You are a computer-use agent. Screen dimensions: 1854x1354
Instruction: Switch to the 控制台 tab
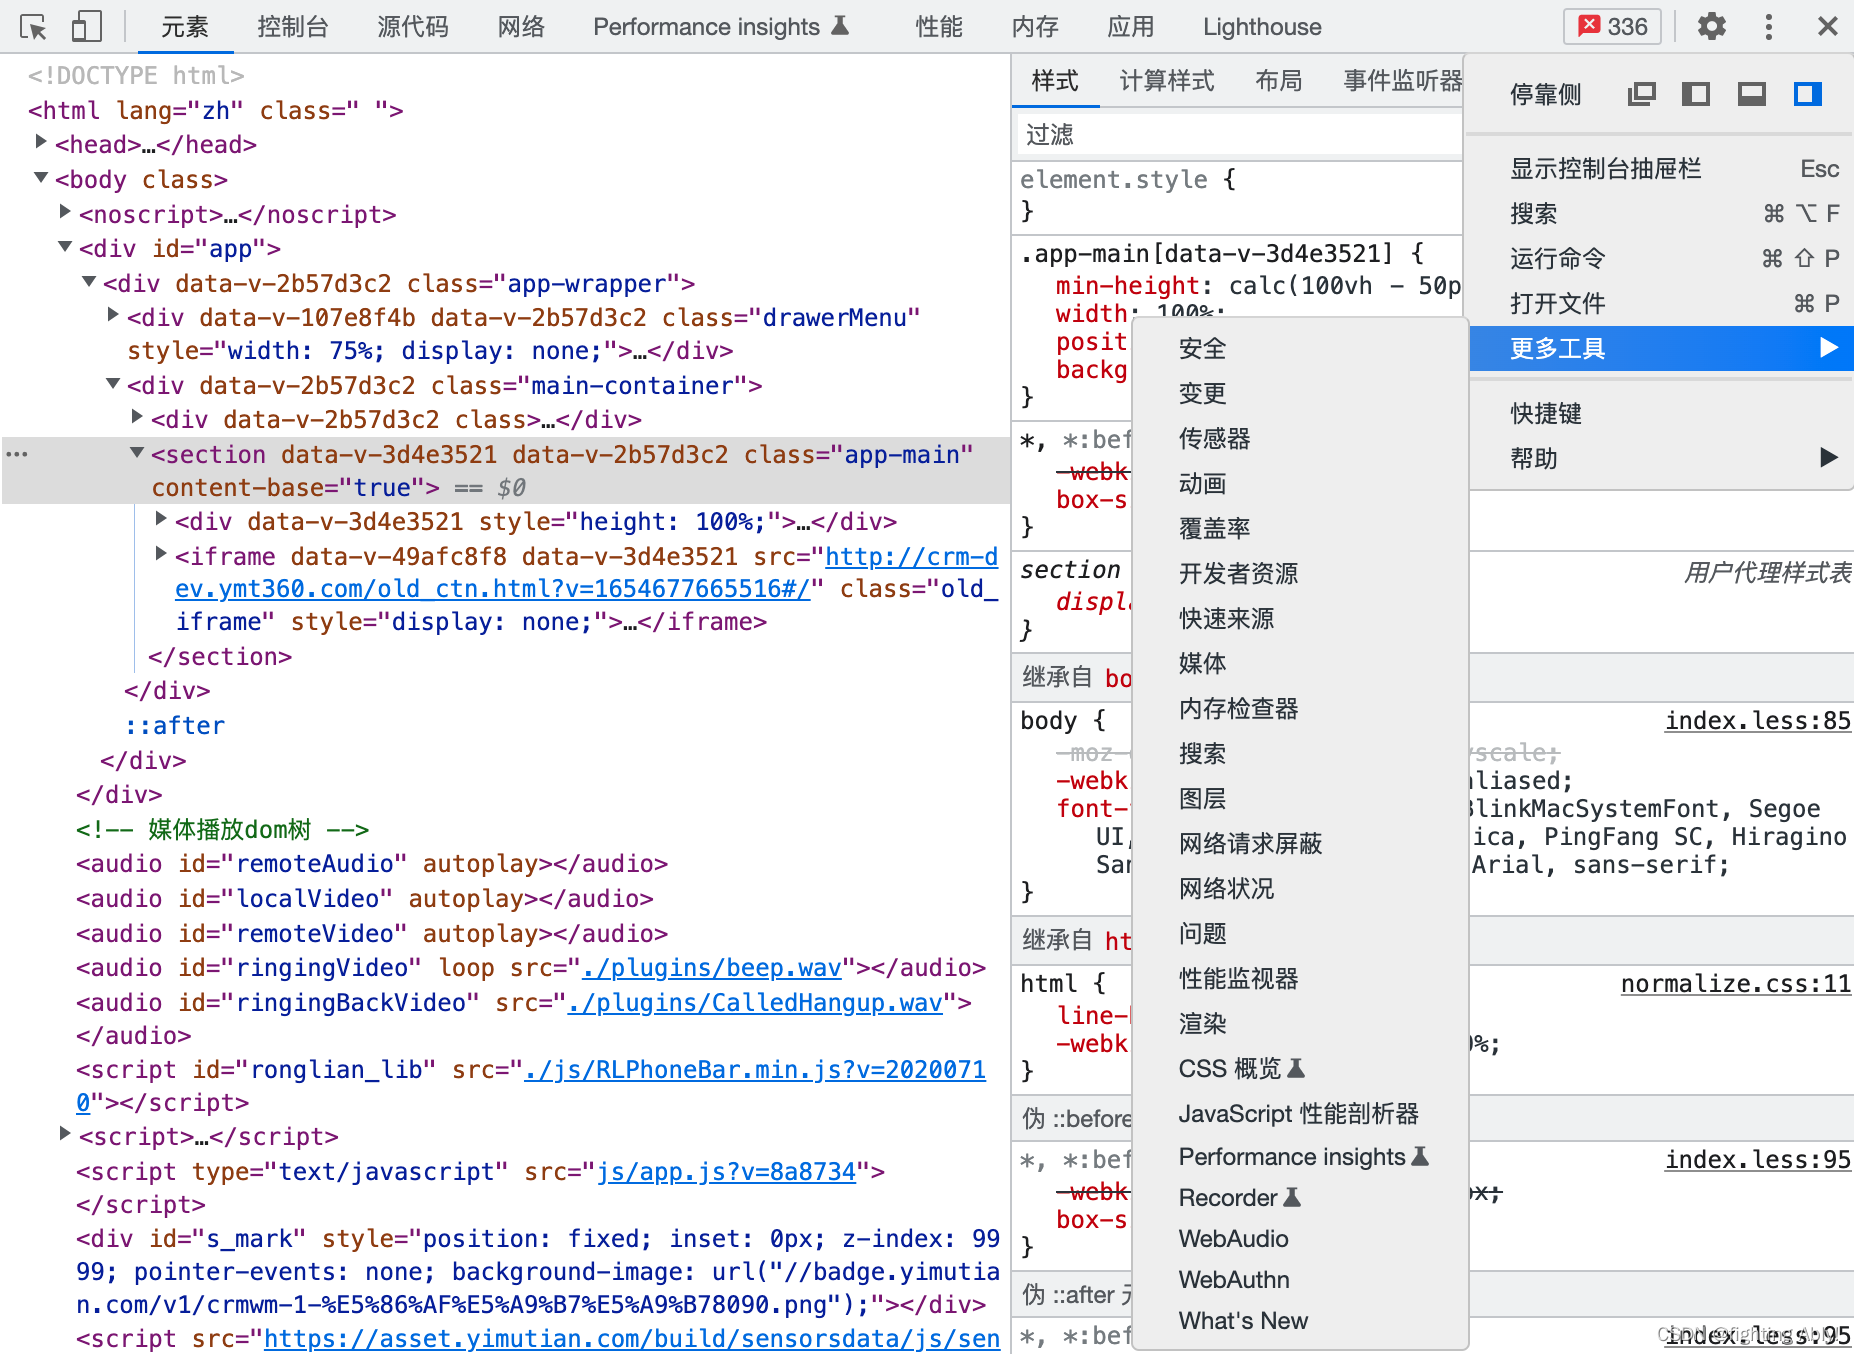pyautogui.click(x=293, y=27)
